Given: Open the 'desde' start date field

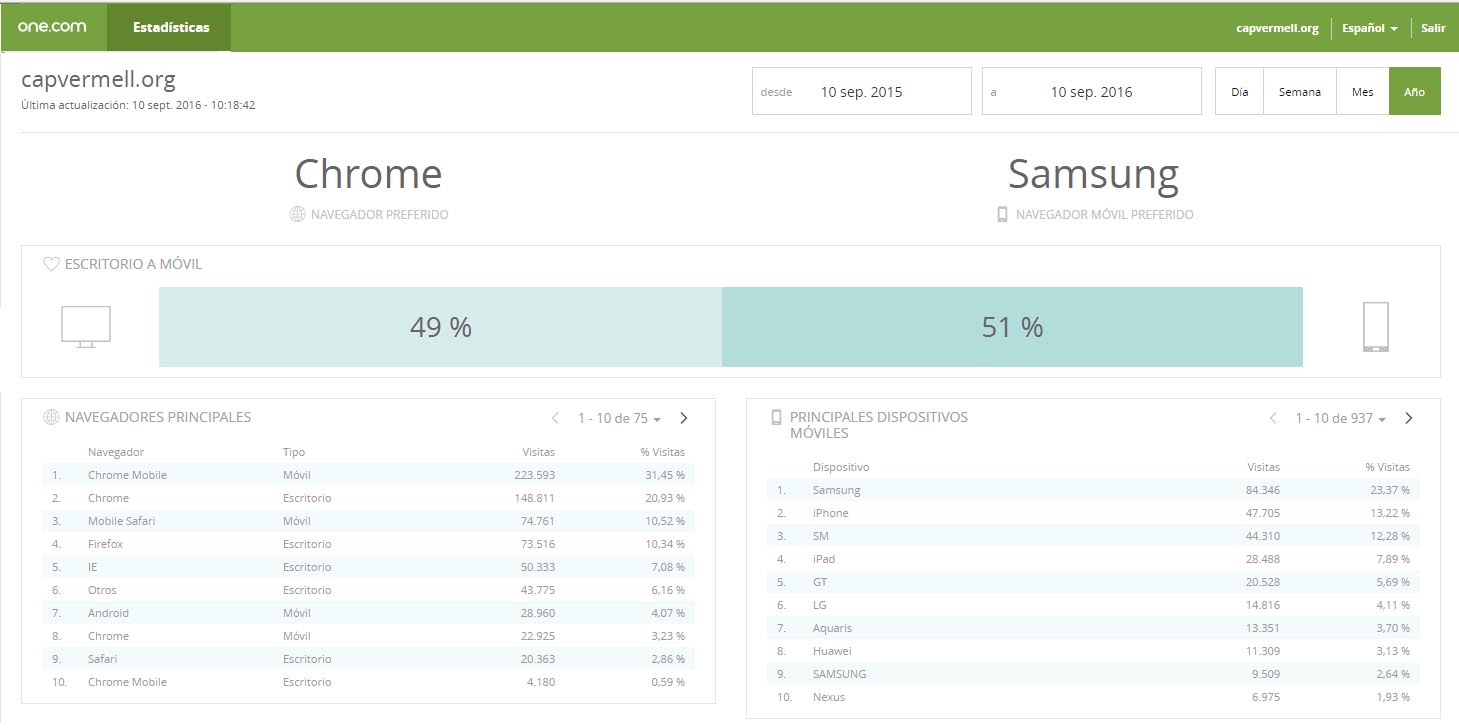Looking at the screenshot, I should [861, 91].
